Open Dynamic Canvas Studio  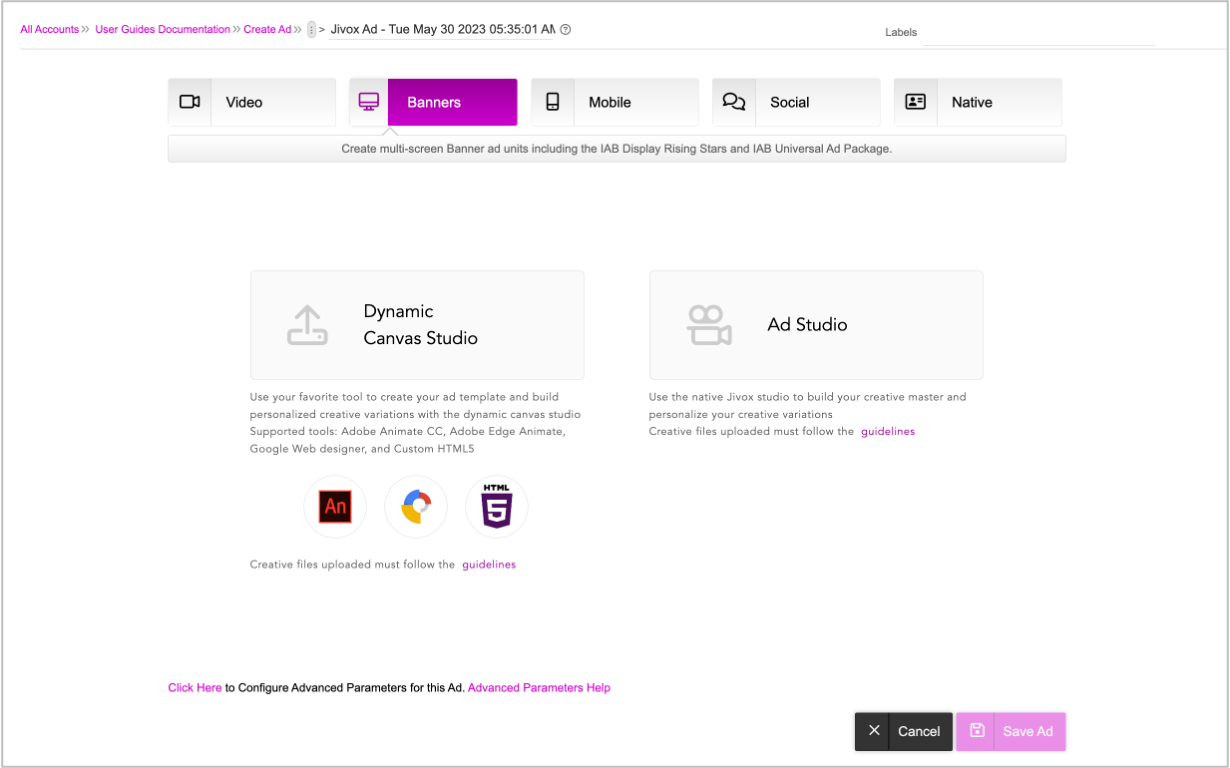[417, 325]
